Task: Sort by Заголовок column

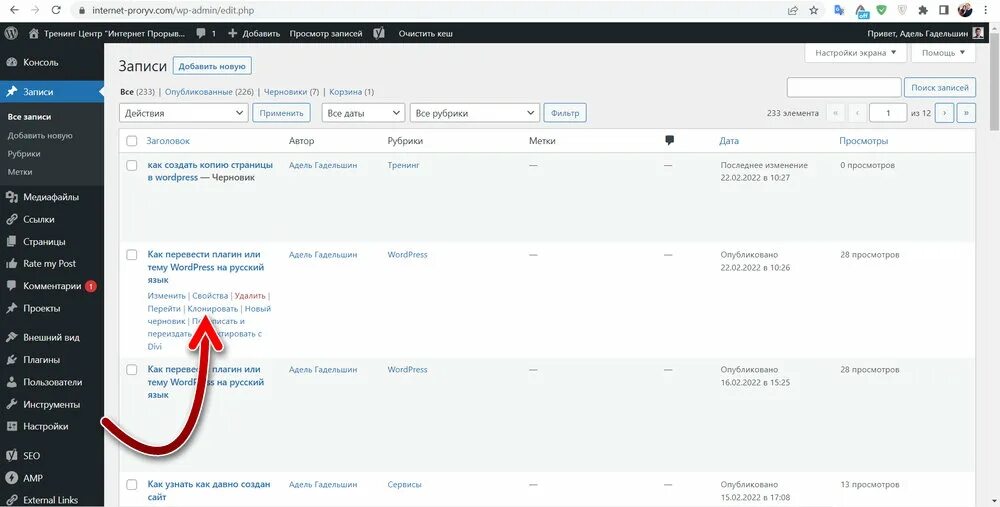Action: pyautogui.click(x=168, y=141)
